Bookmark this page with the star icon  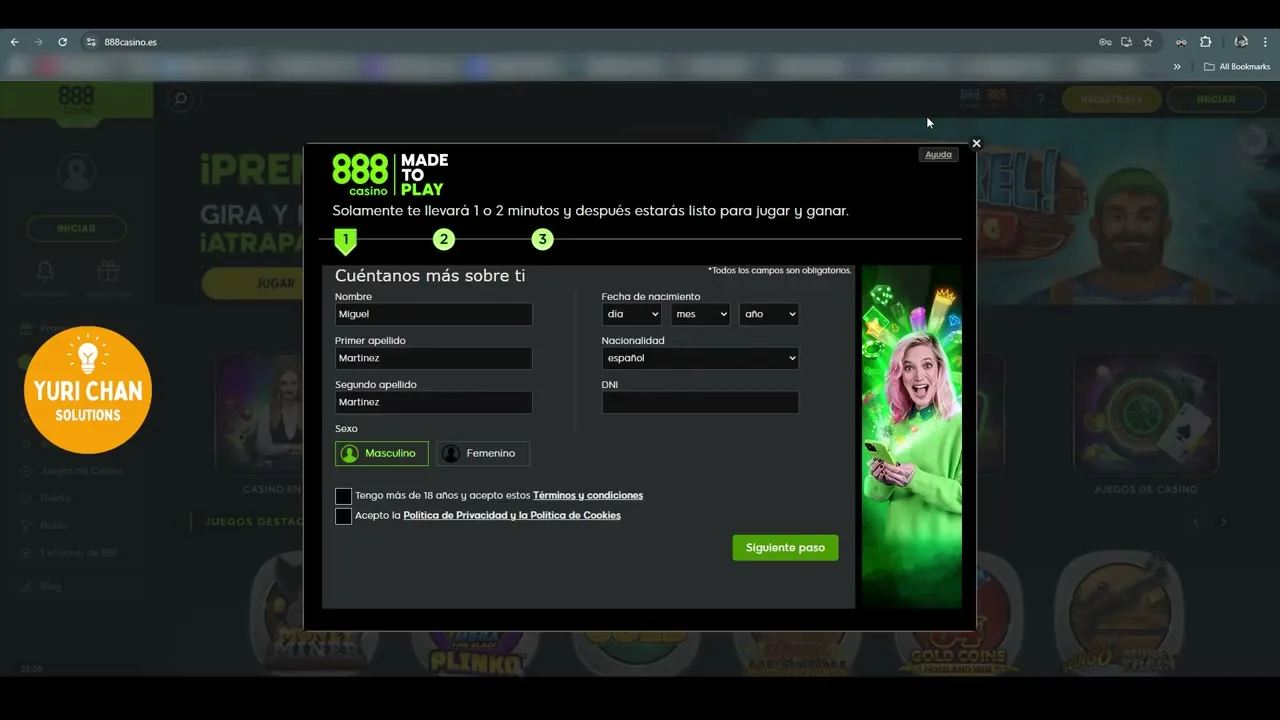[x=1148, y=42]
